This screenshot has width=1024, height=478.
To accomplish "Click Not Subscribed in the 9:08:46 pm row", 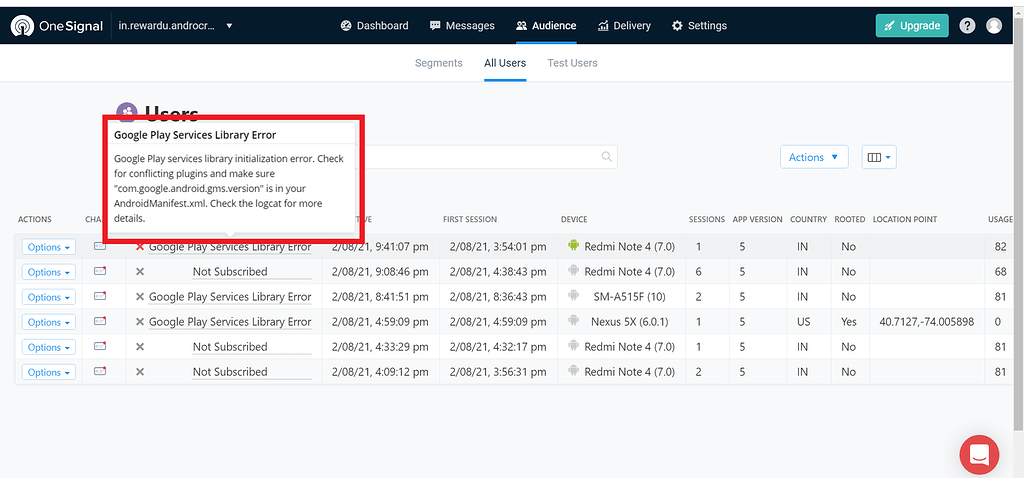I will coord(230,272).
